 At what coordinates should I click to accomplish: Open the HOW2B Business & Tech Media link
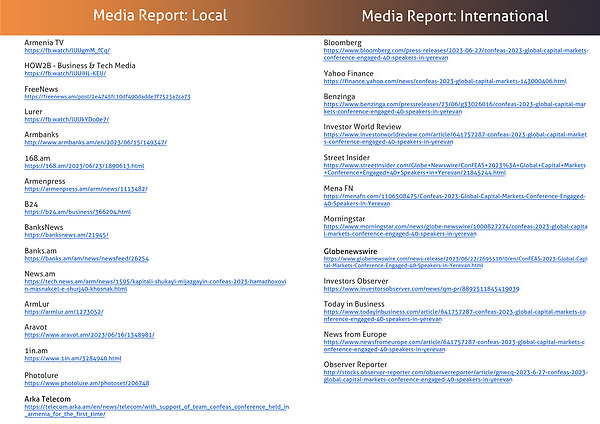pos(65,73)
